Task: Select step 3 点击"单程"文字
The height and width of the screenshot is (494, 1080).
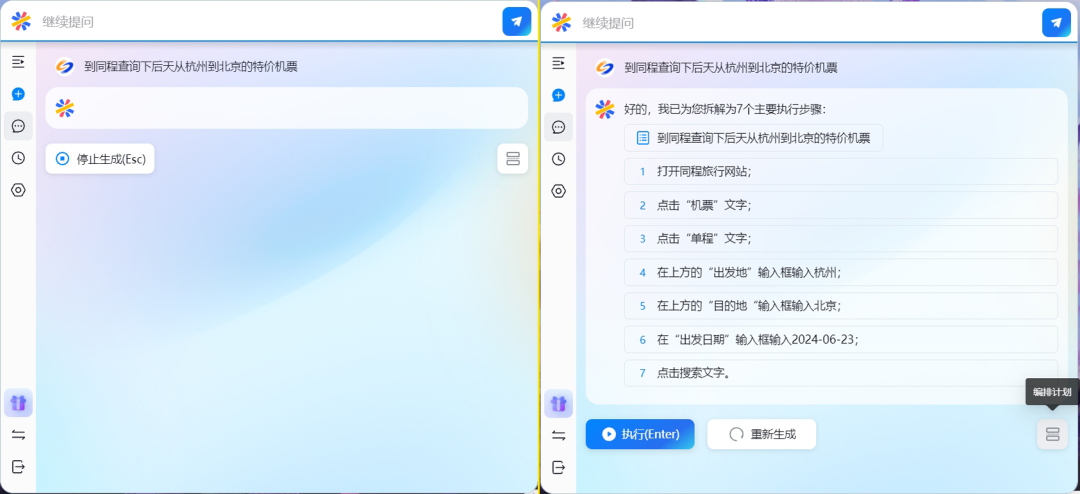Action: tap(841, 238)
